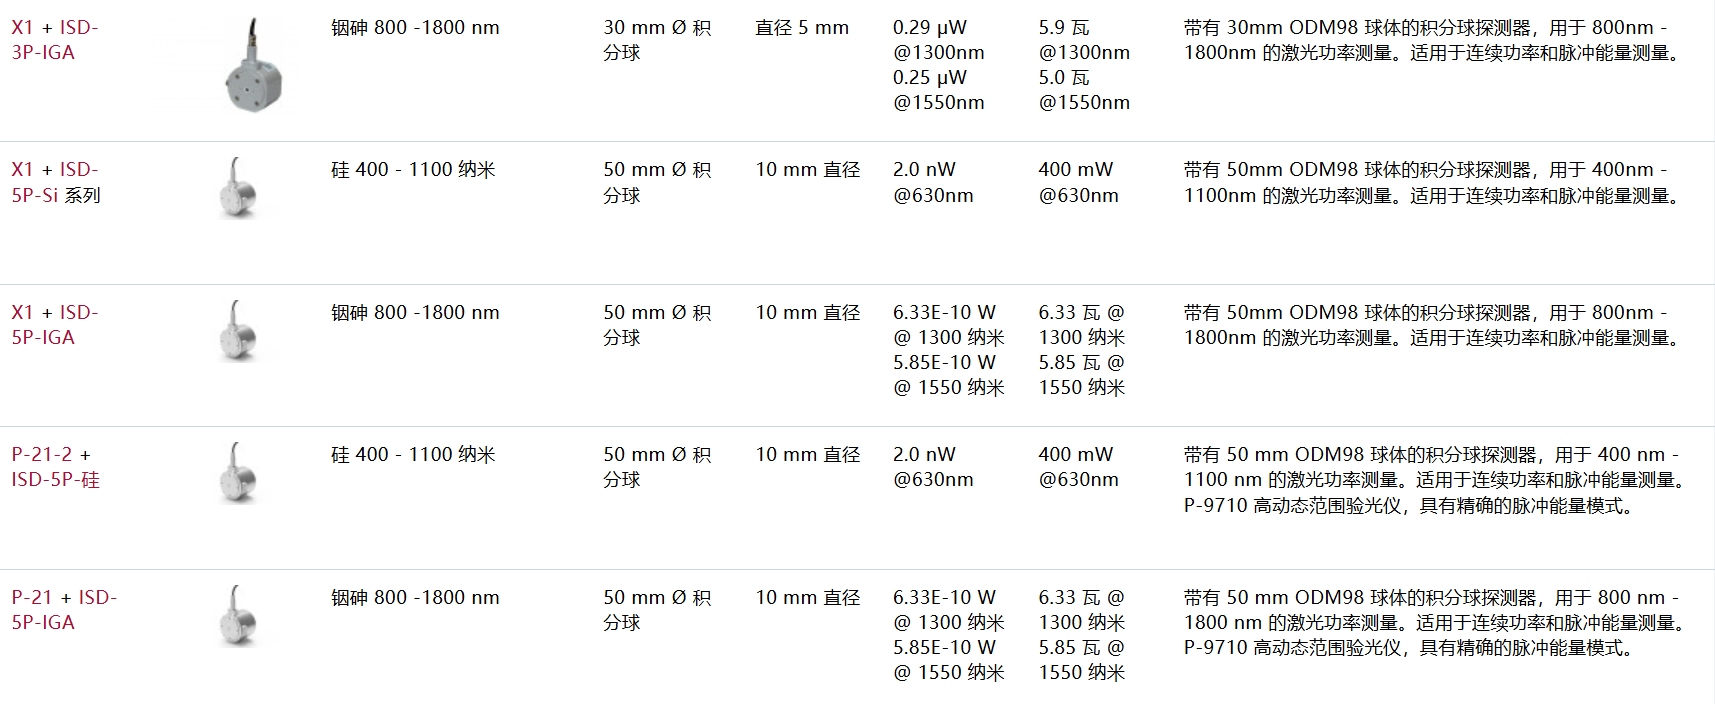The height and width of the screenshot is (704, 1715).
Task: Click the 5.9 瓦 @1300nm max power value
Action: click(1084, 40)
